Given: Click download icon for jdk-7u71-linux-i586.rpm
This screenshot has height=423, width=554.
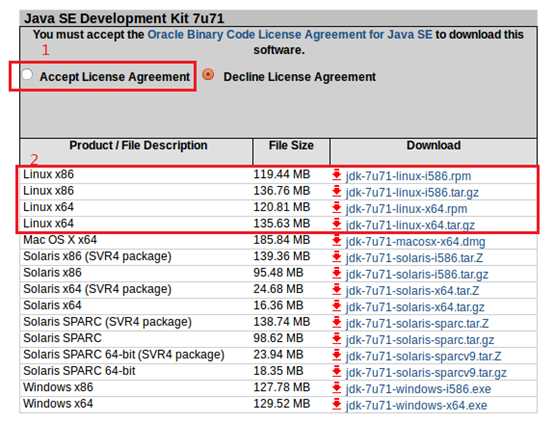Looking at the screenshot, I should point(336,175).
